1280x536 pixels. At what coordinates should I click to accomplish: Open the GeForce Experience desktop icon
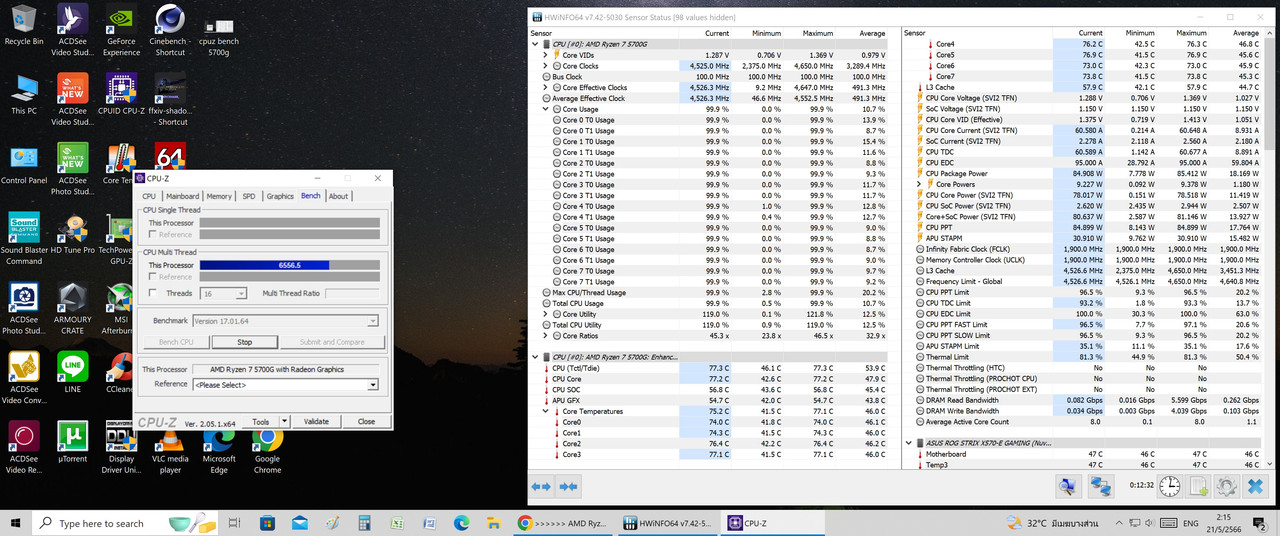121,30
